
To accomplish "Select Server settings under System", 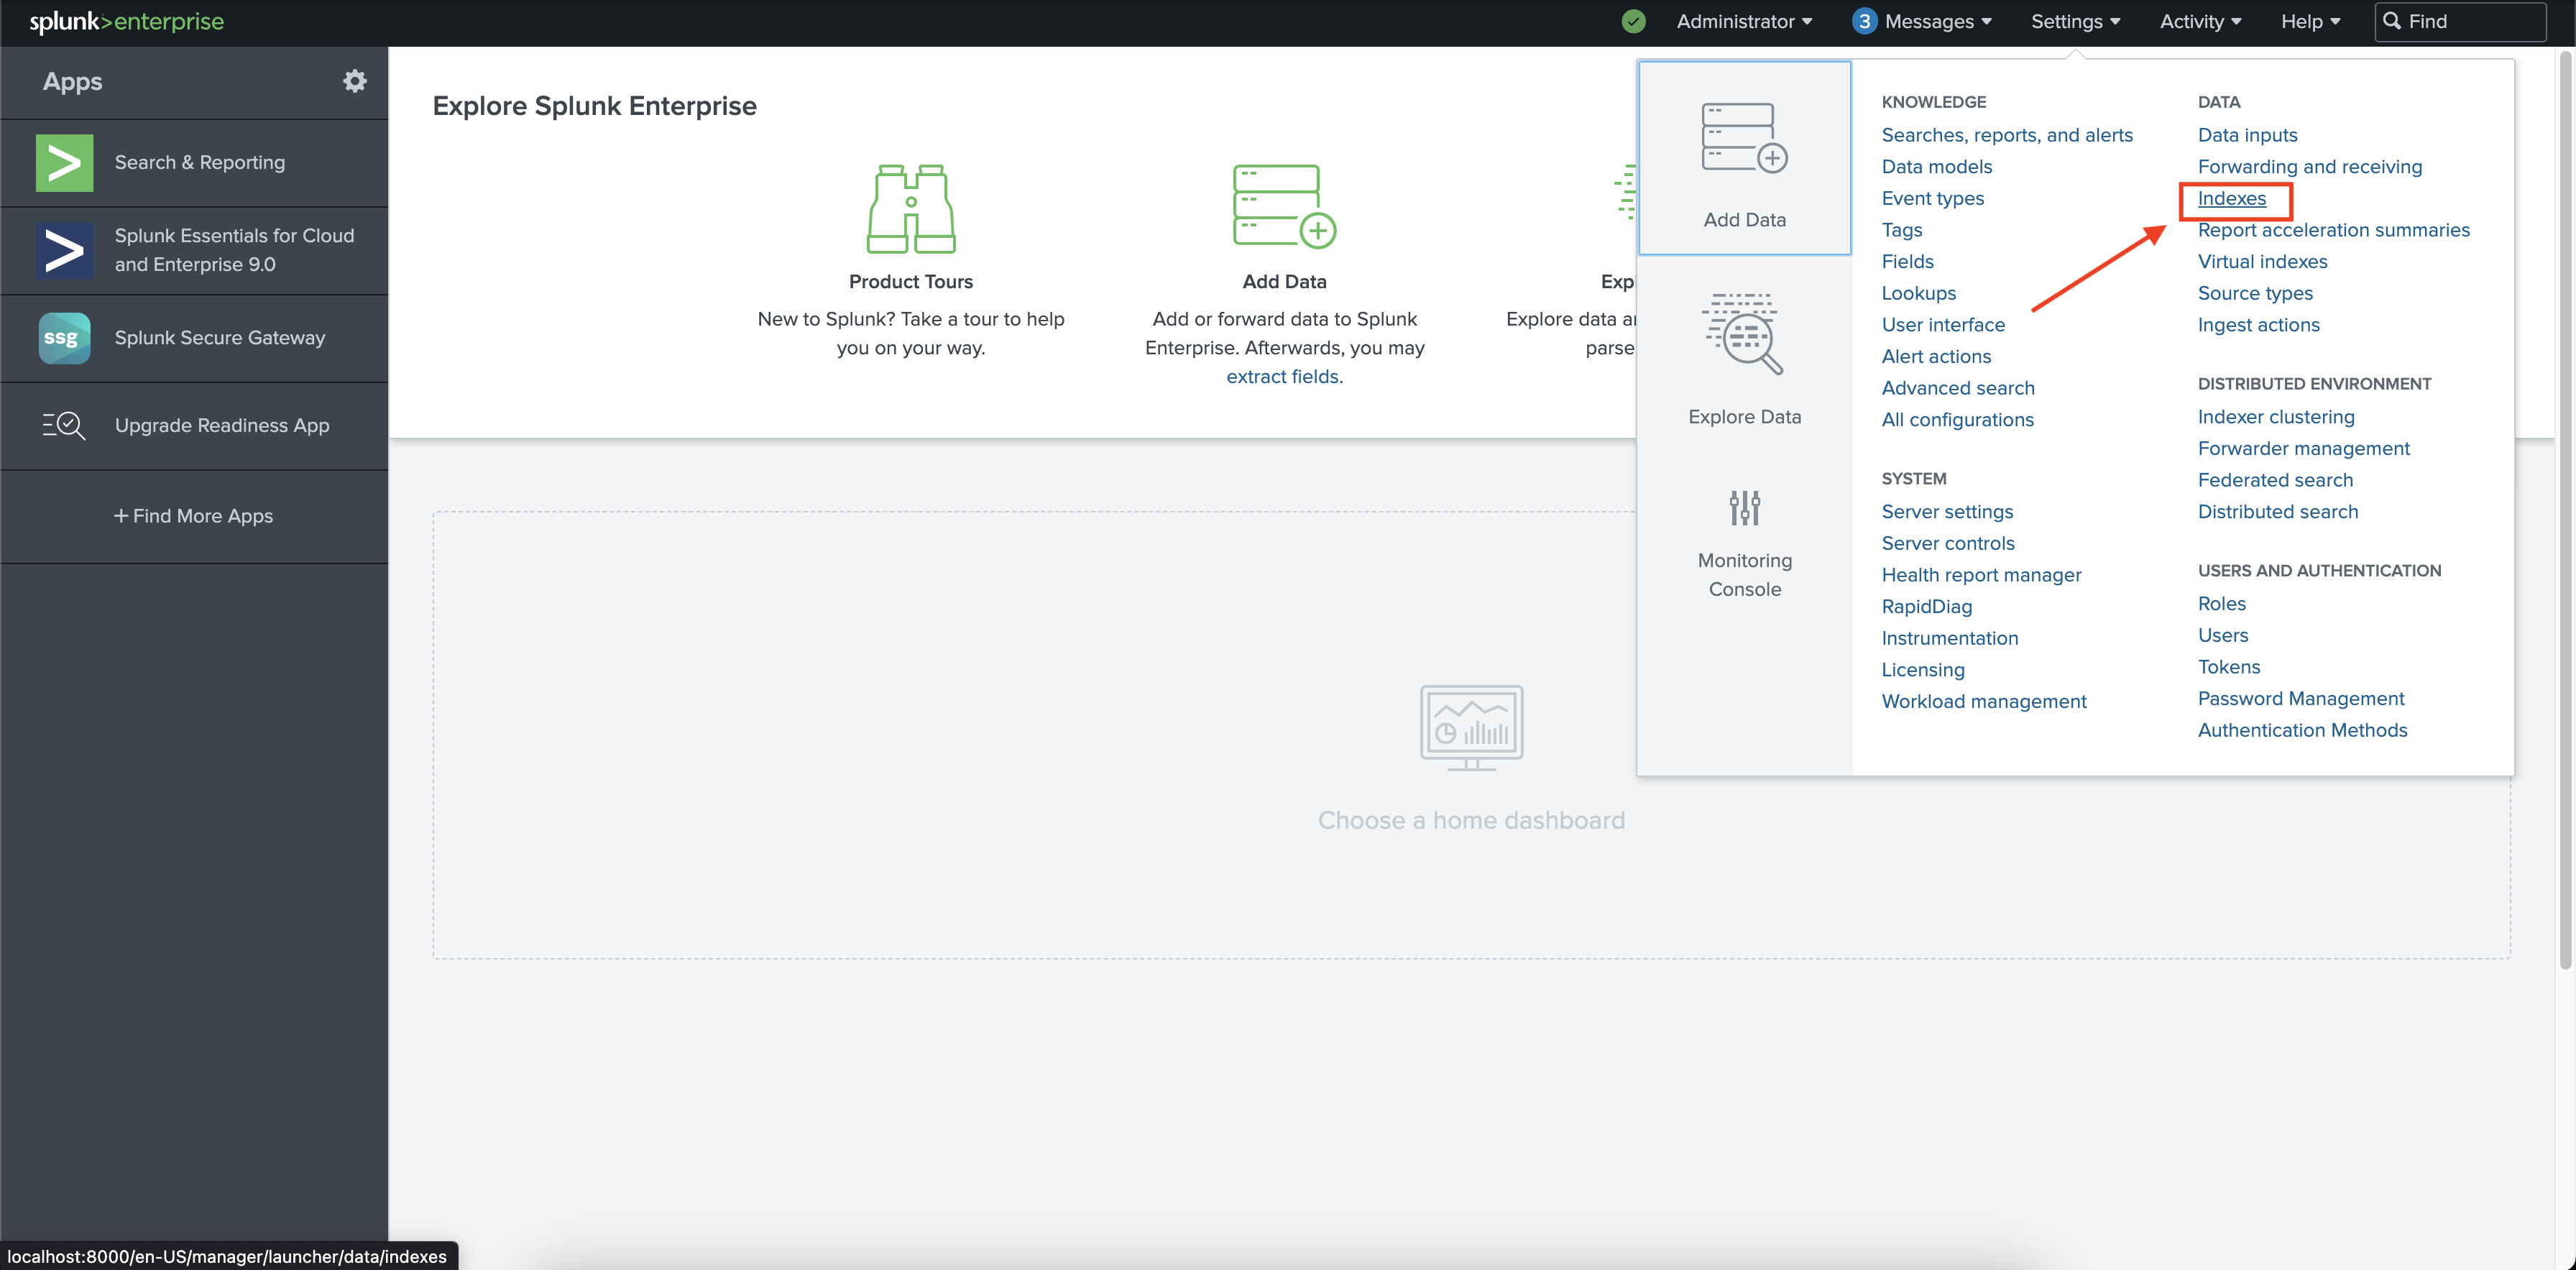I will pyautogui.click(x=1946, y=511).
